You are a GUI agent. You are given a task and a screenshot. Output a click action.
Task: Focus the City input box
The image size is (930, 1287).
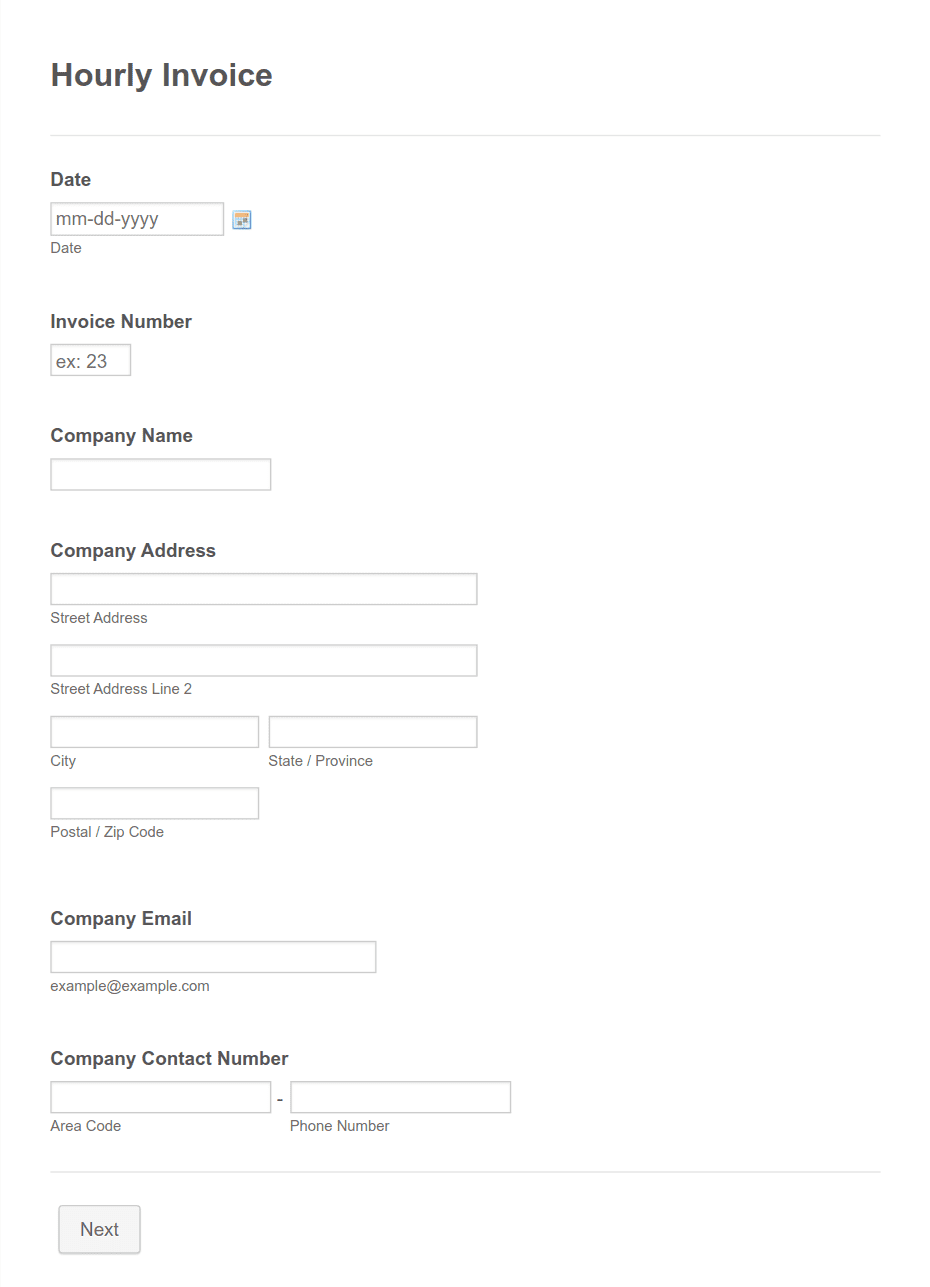coord(155,732)
